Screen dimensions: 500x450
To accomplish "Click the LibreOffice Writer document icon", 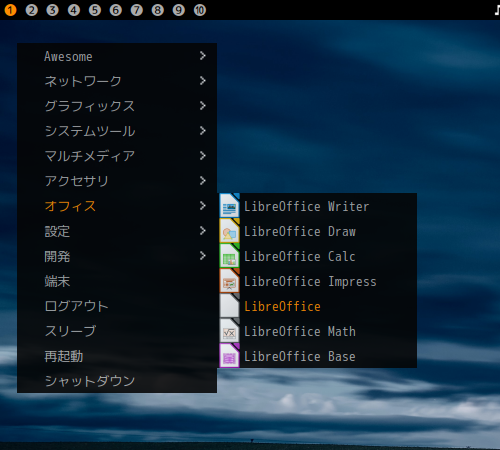I will pyautogui.click(x=229, y=206).
